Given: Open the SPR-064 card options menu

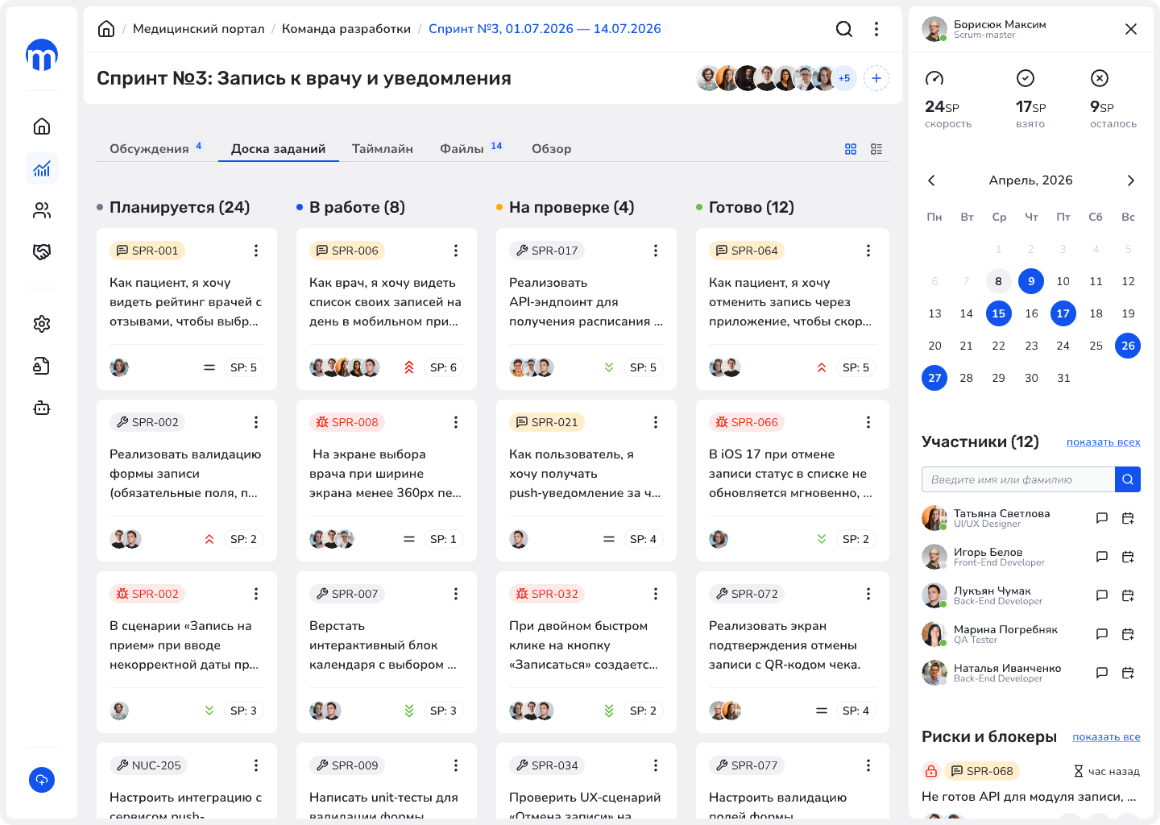Looking at the screenshot, I should 868,251.
